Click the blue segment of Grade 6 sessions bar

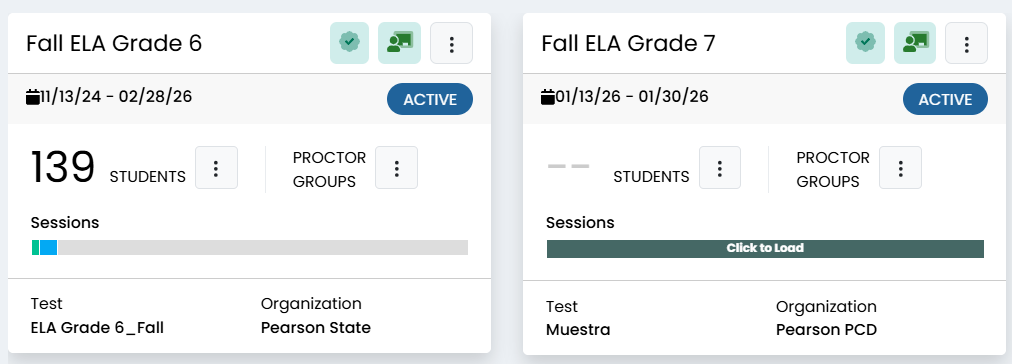pyautogui.click(x=48, y=247)
